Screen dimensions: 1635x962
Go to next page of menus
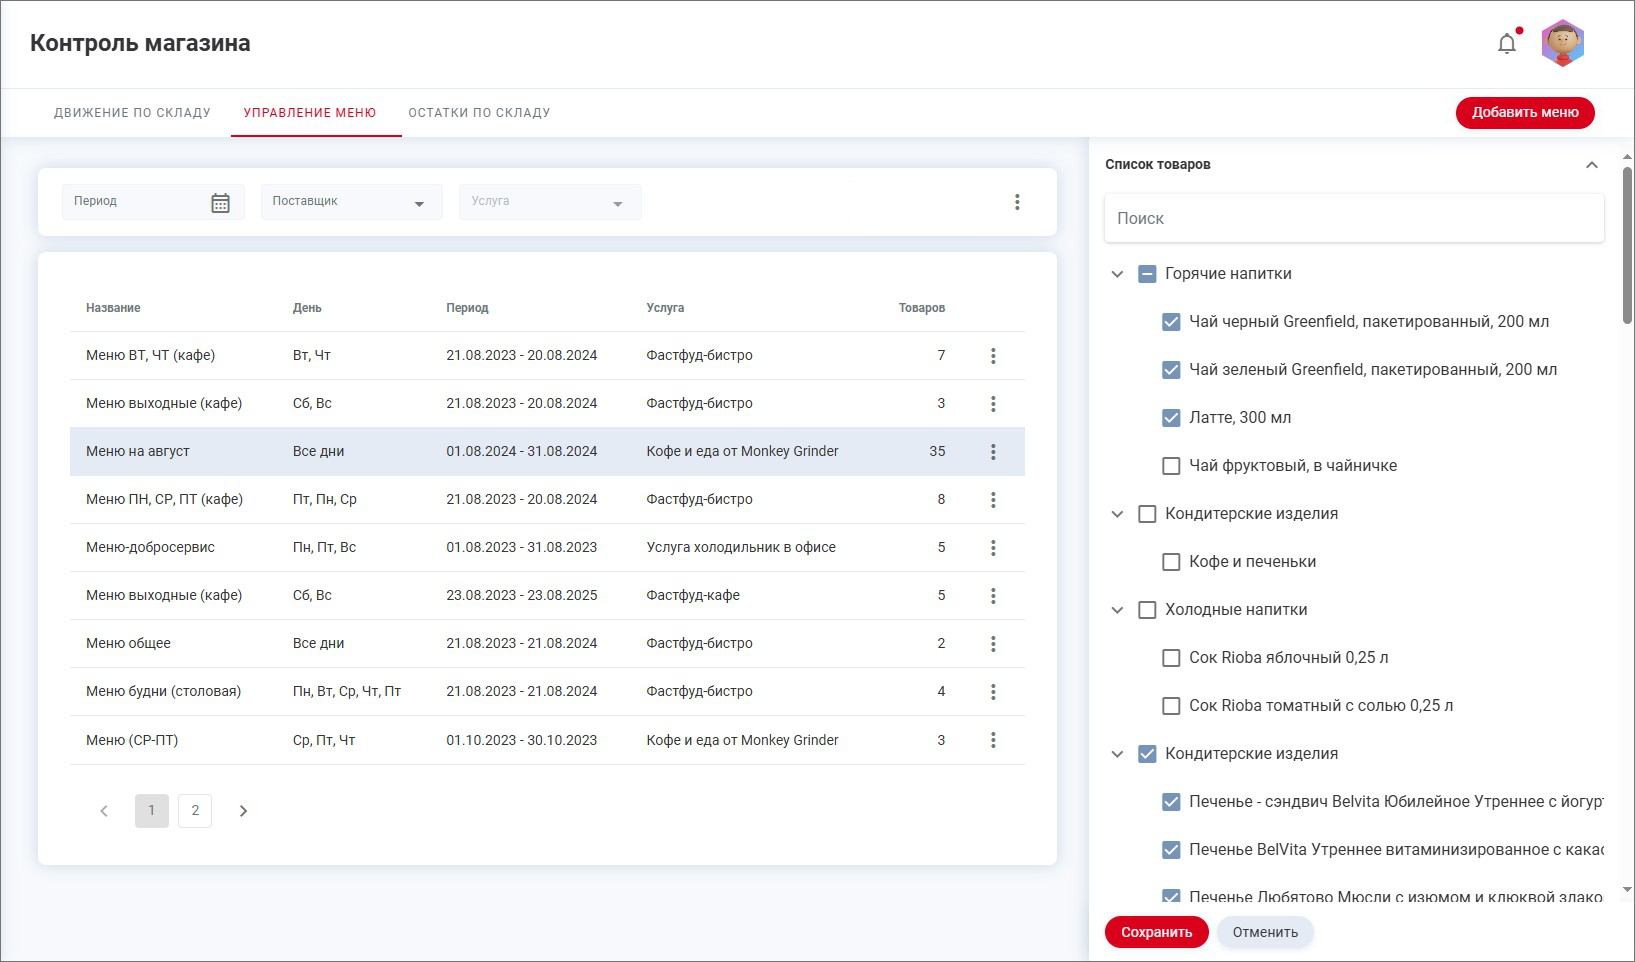coord(243,811)
